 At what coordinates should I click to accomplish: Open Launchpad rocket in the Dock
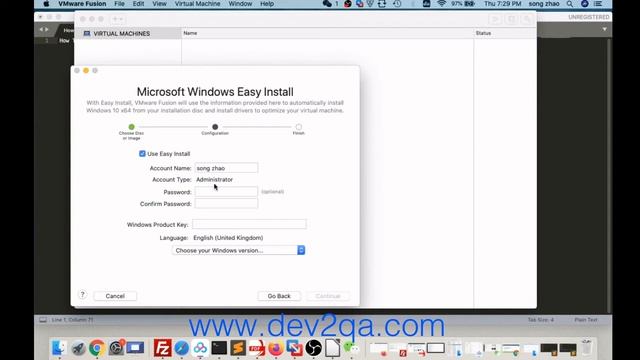78,348
